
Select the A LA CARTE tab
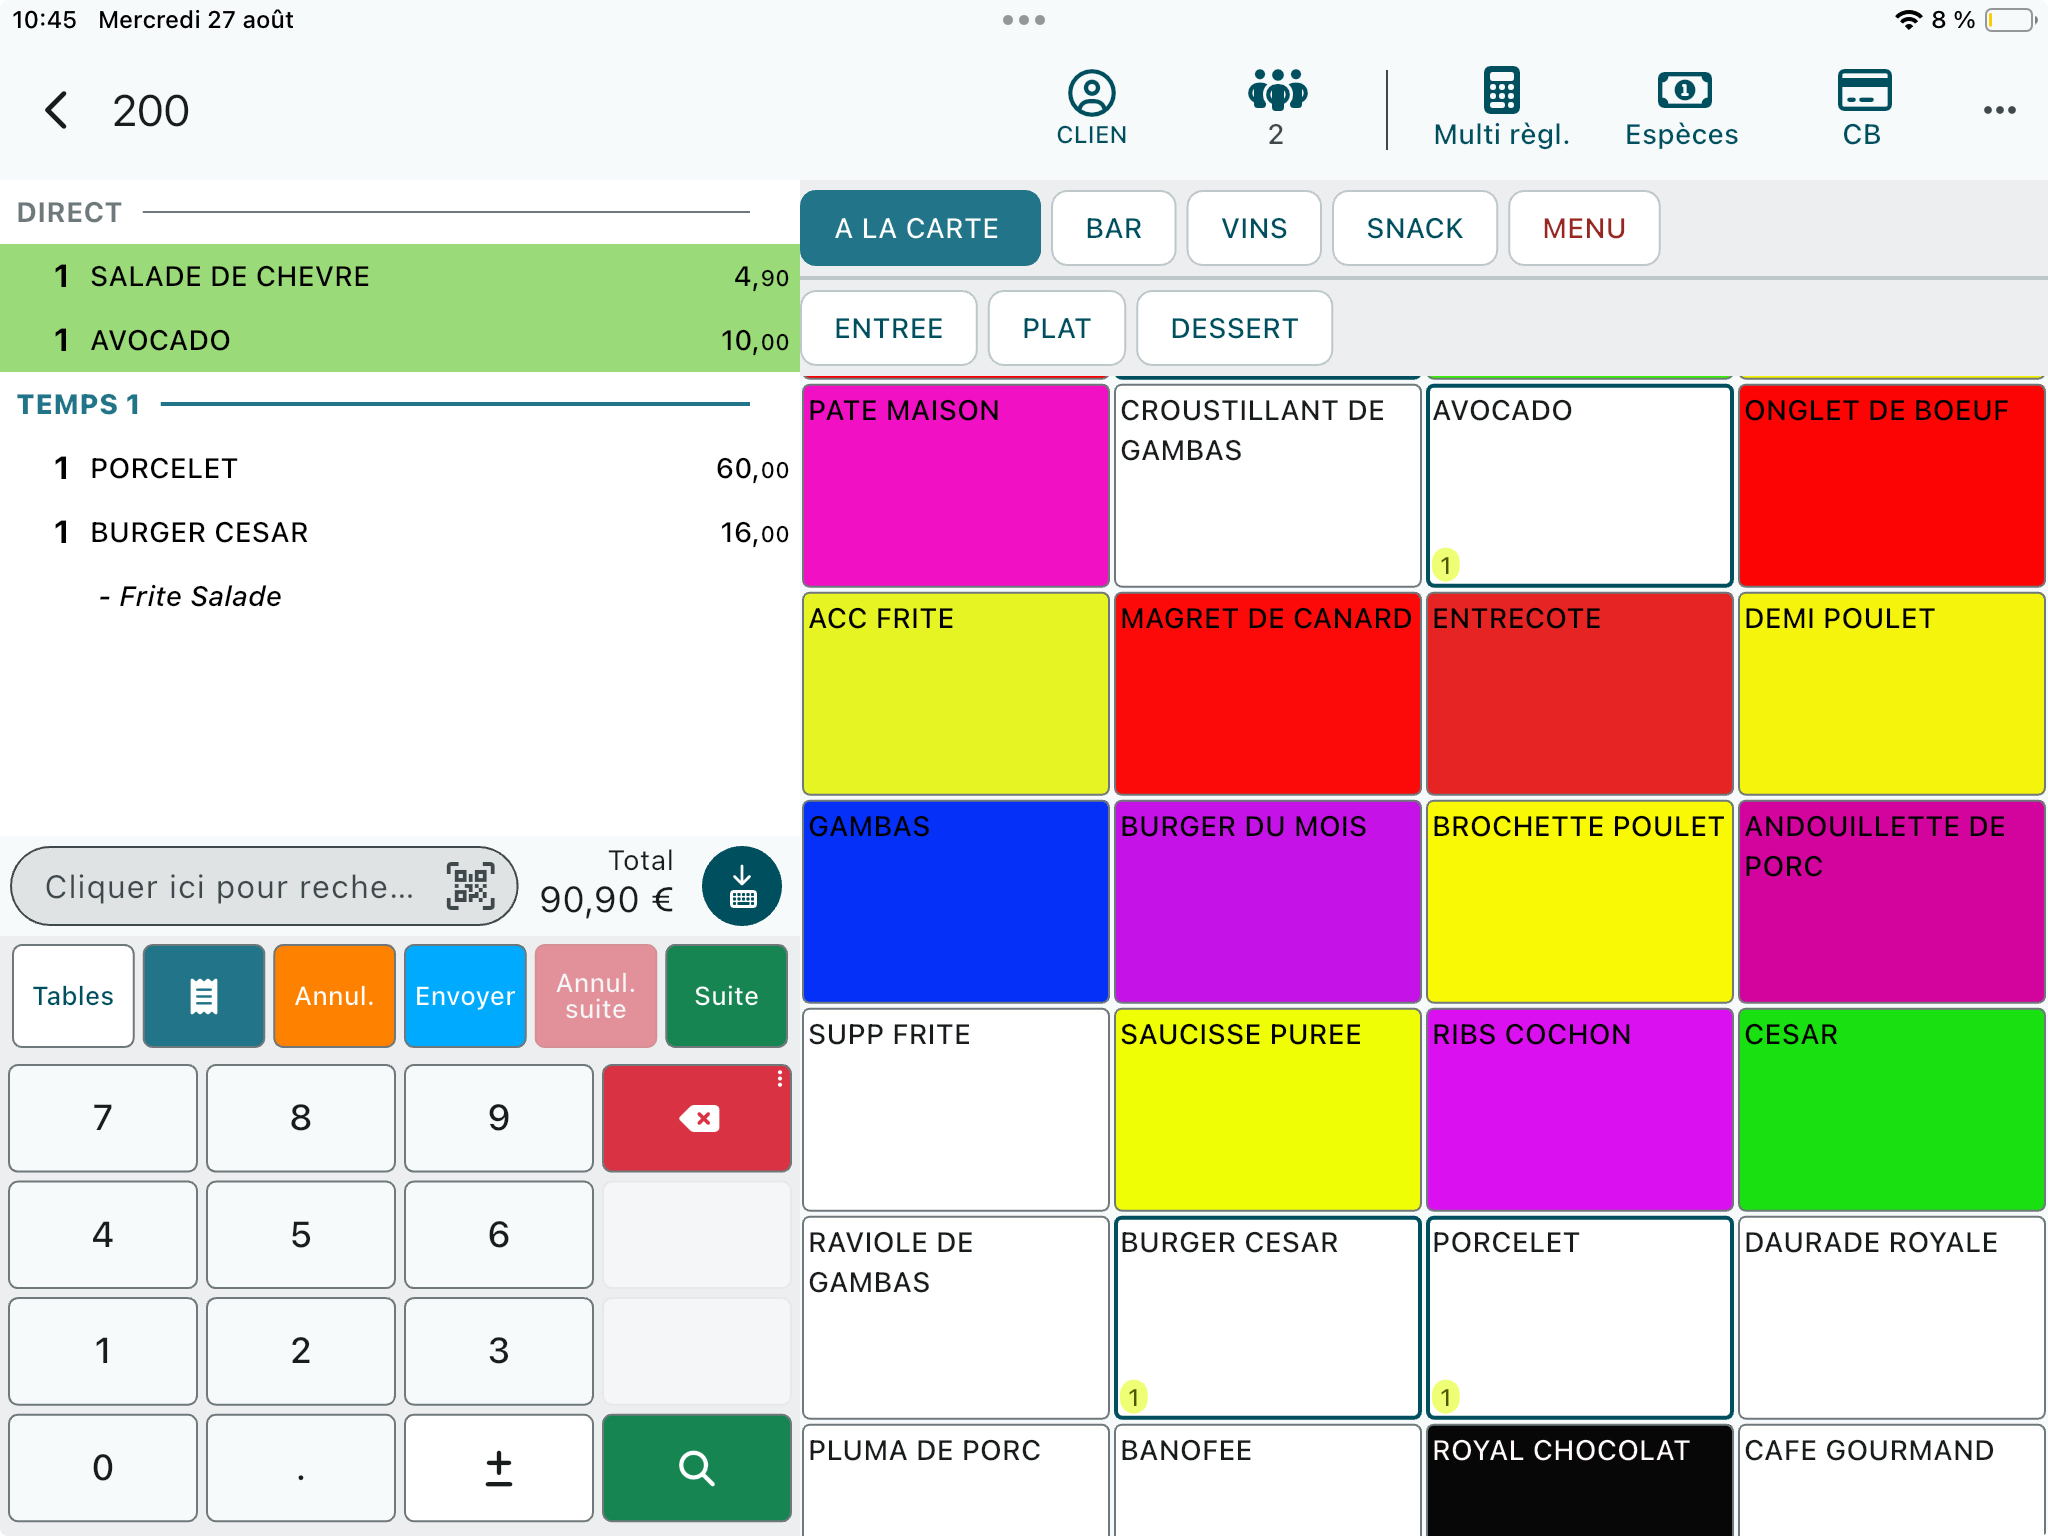(920, 228)
